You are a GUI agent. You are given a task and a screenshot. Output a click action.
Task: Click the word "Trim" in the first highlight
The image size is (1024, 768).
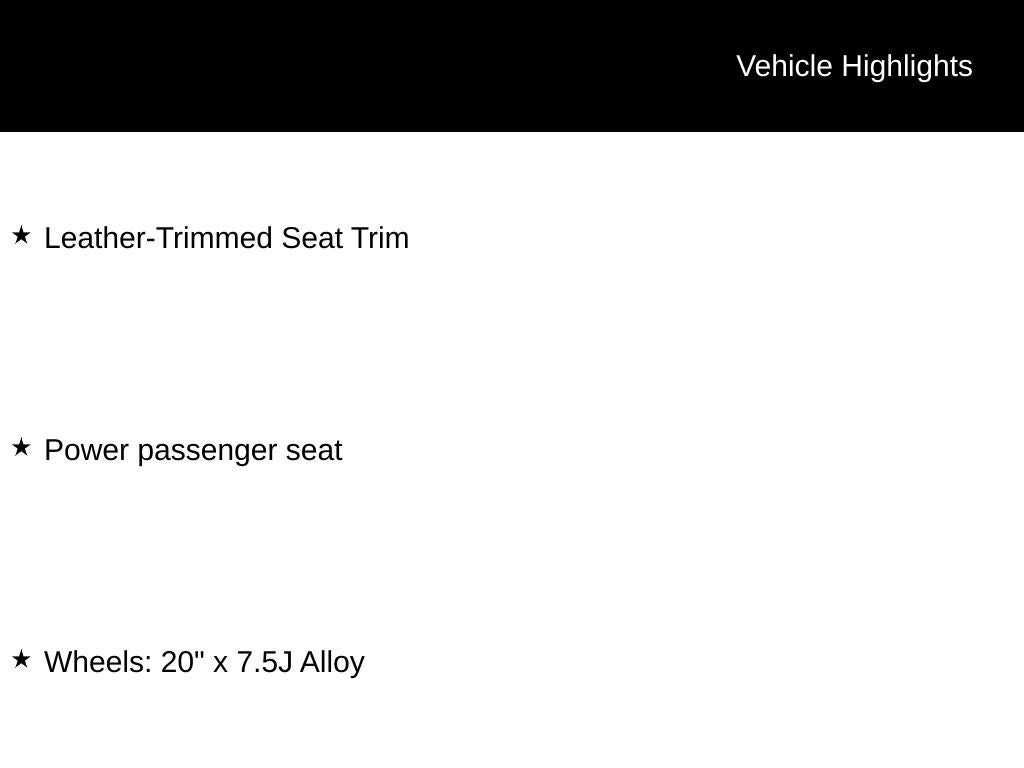(380, 238)
